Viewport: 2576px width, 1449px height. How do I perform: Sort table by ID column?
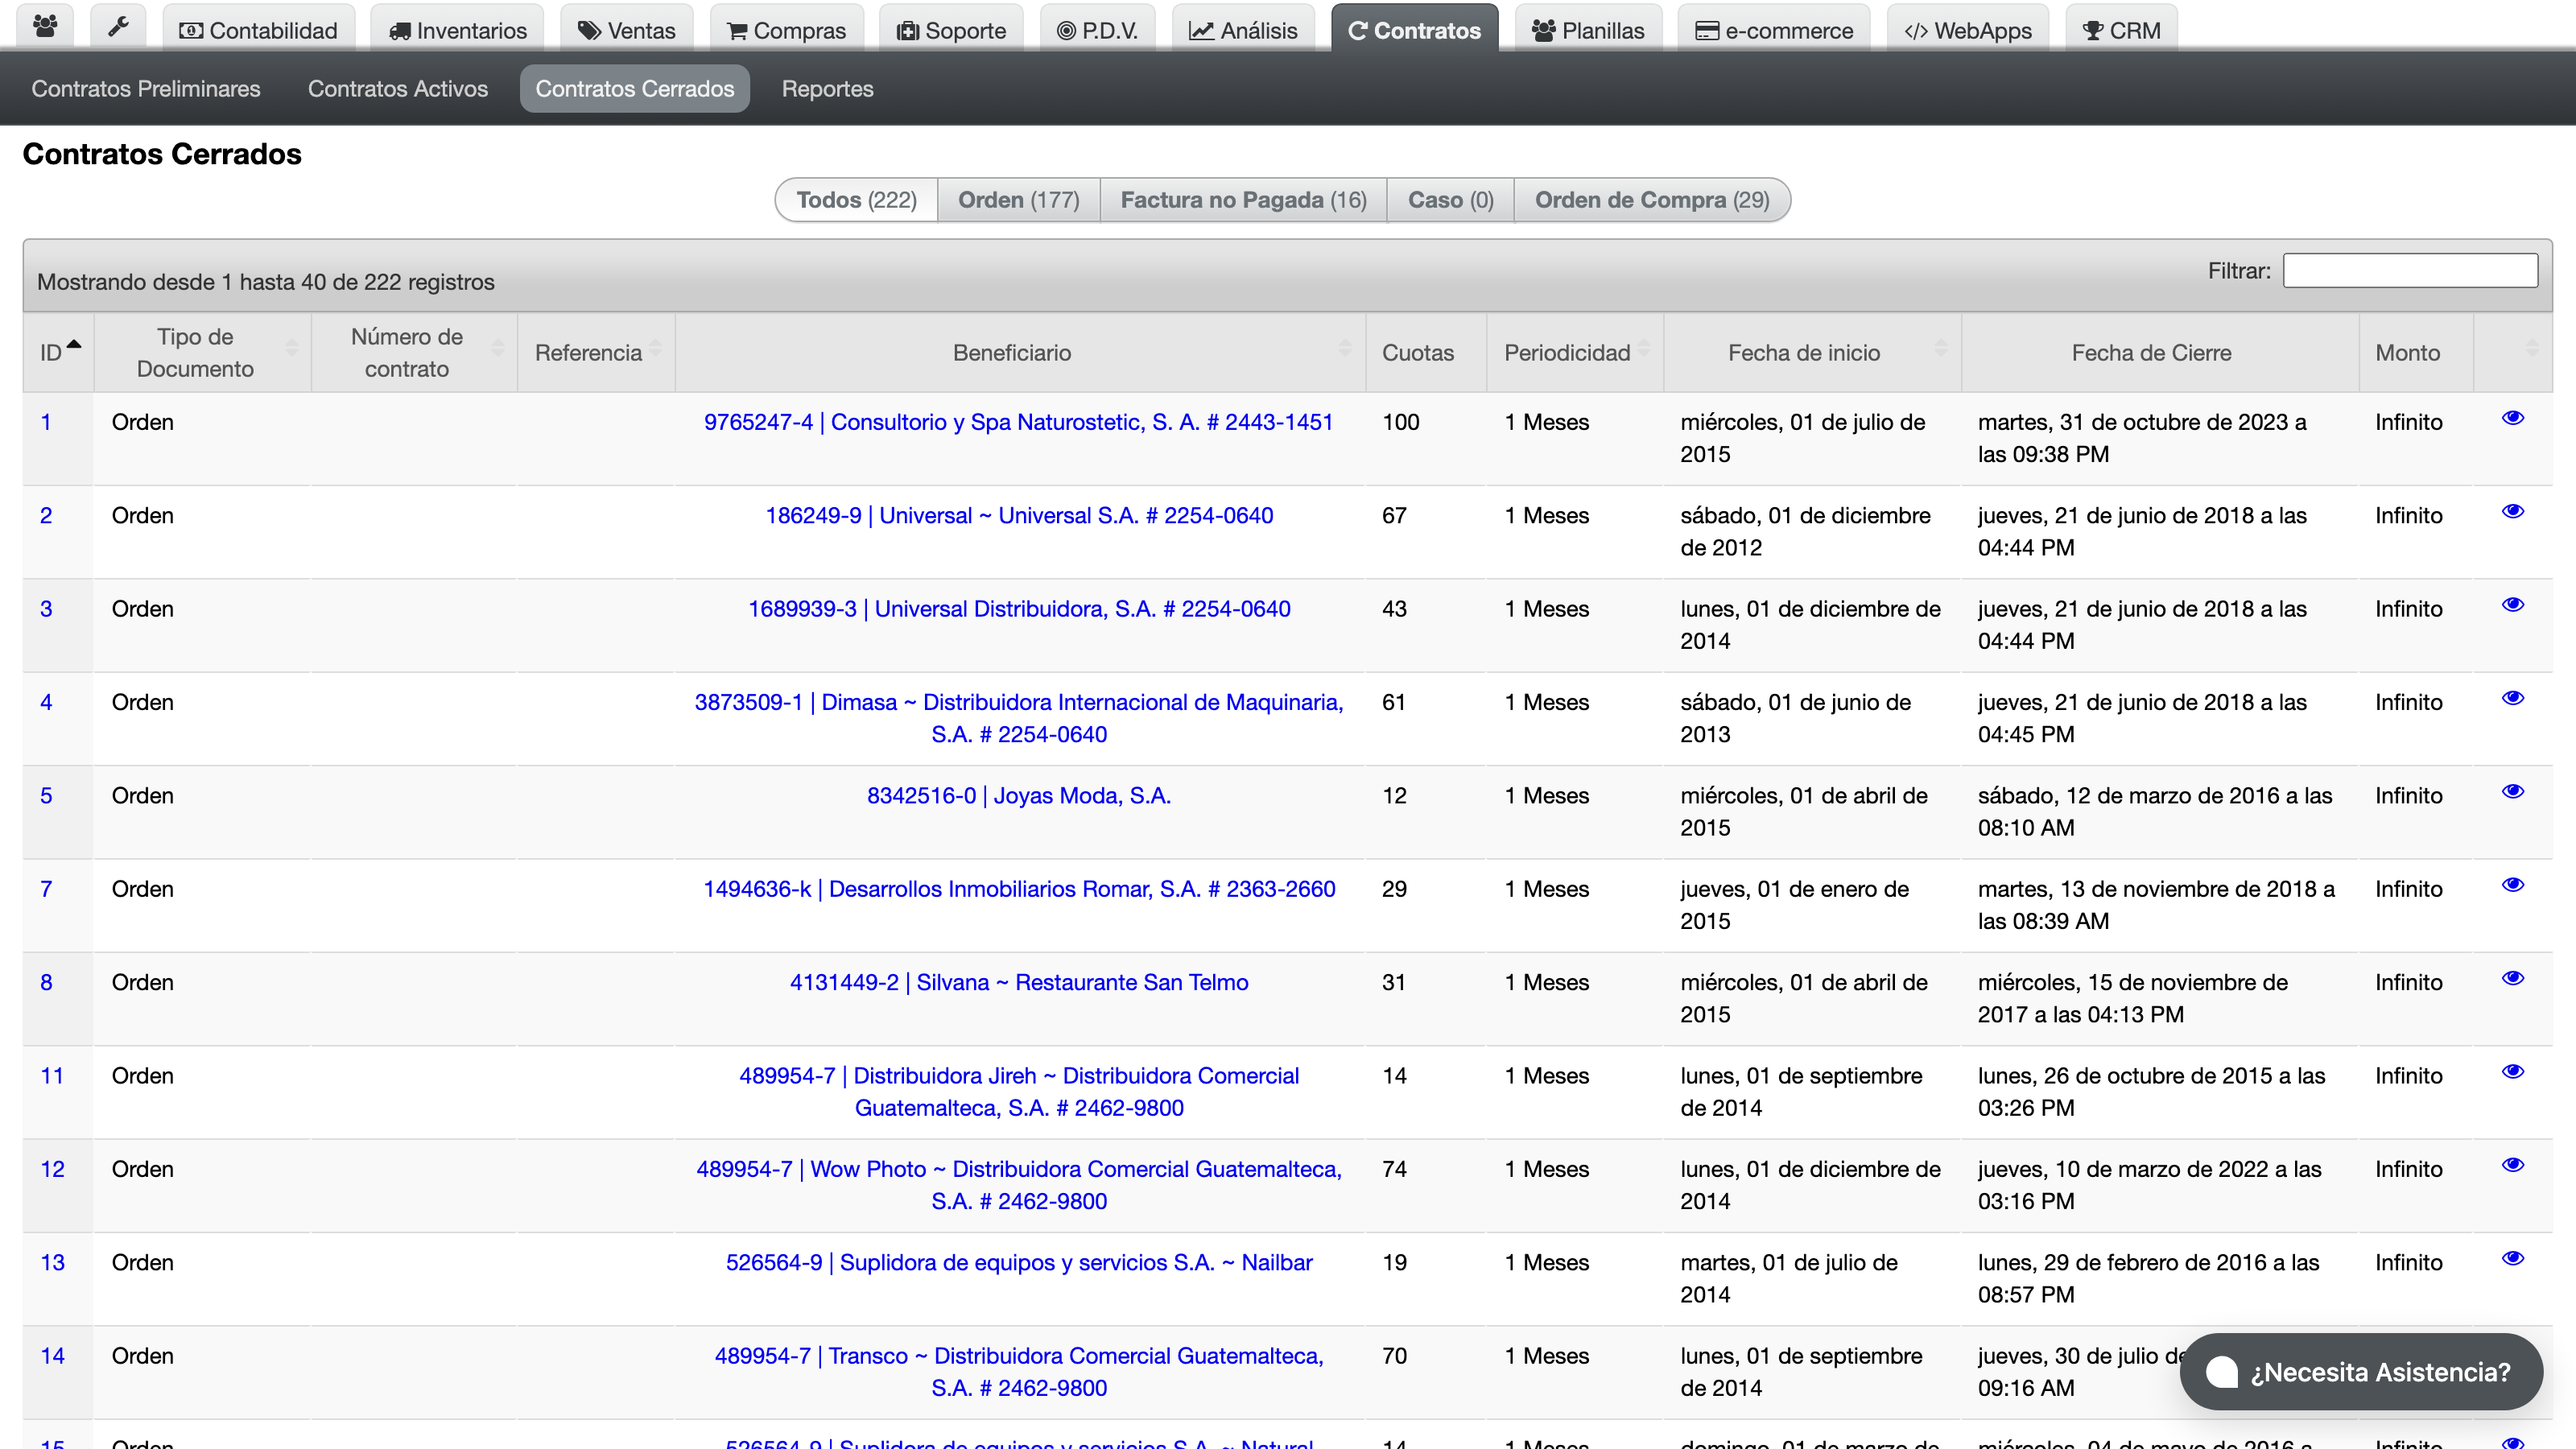(x=59, y=352)
